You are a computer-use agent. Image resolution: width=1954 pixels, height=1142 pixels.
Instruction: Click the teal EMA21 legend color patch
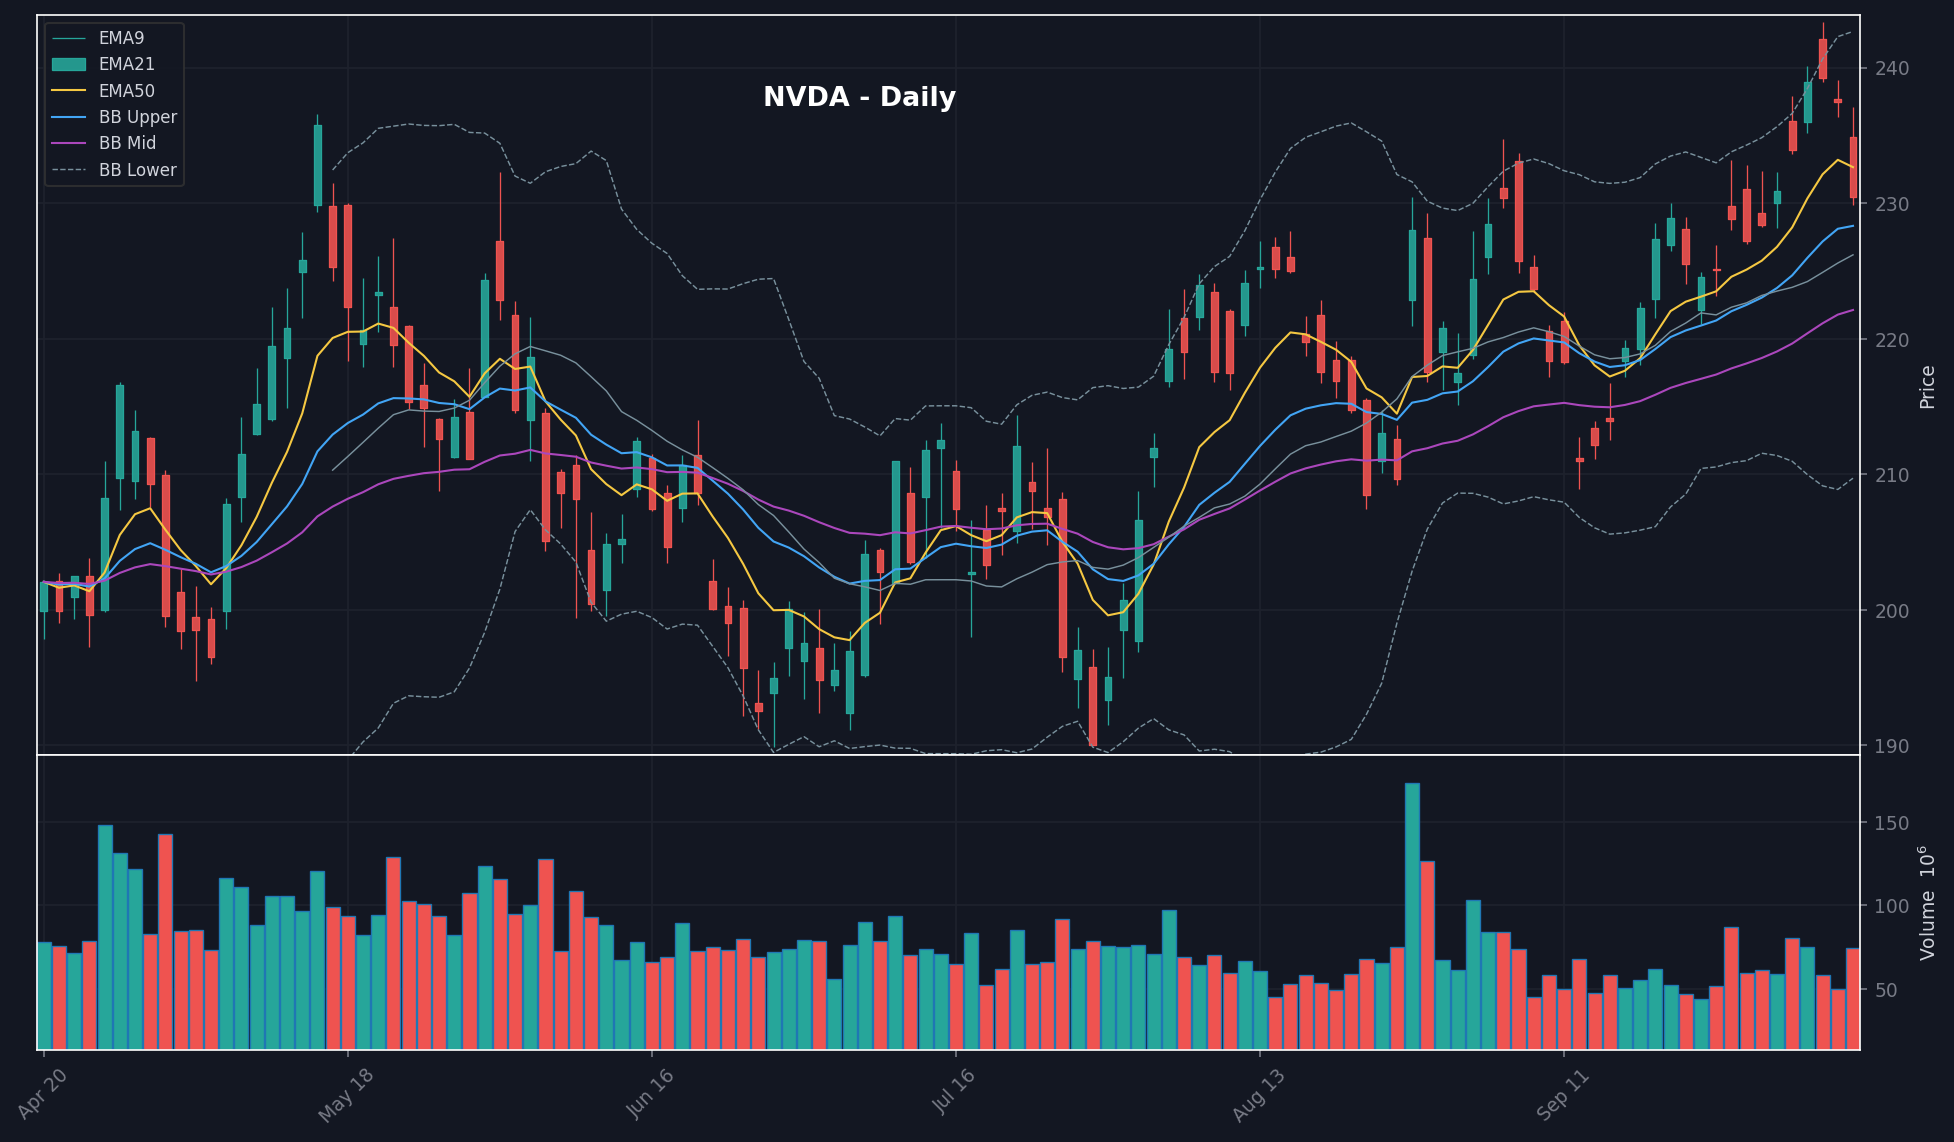69,64
